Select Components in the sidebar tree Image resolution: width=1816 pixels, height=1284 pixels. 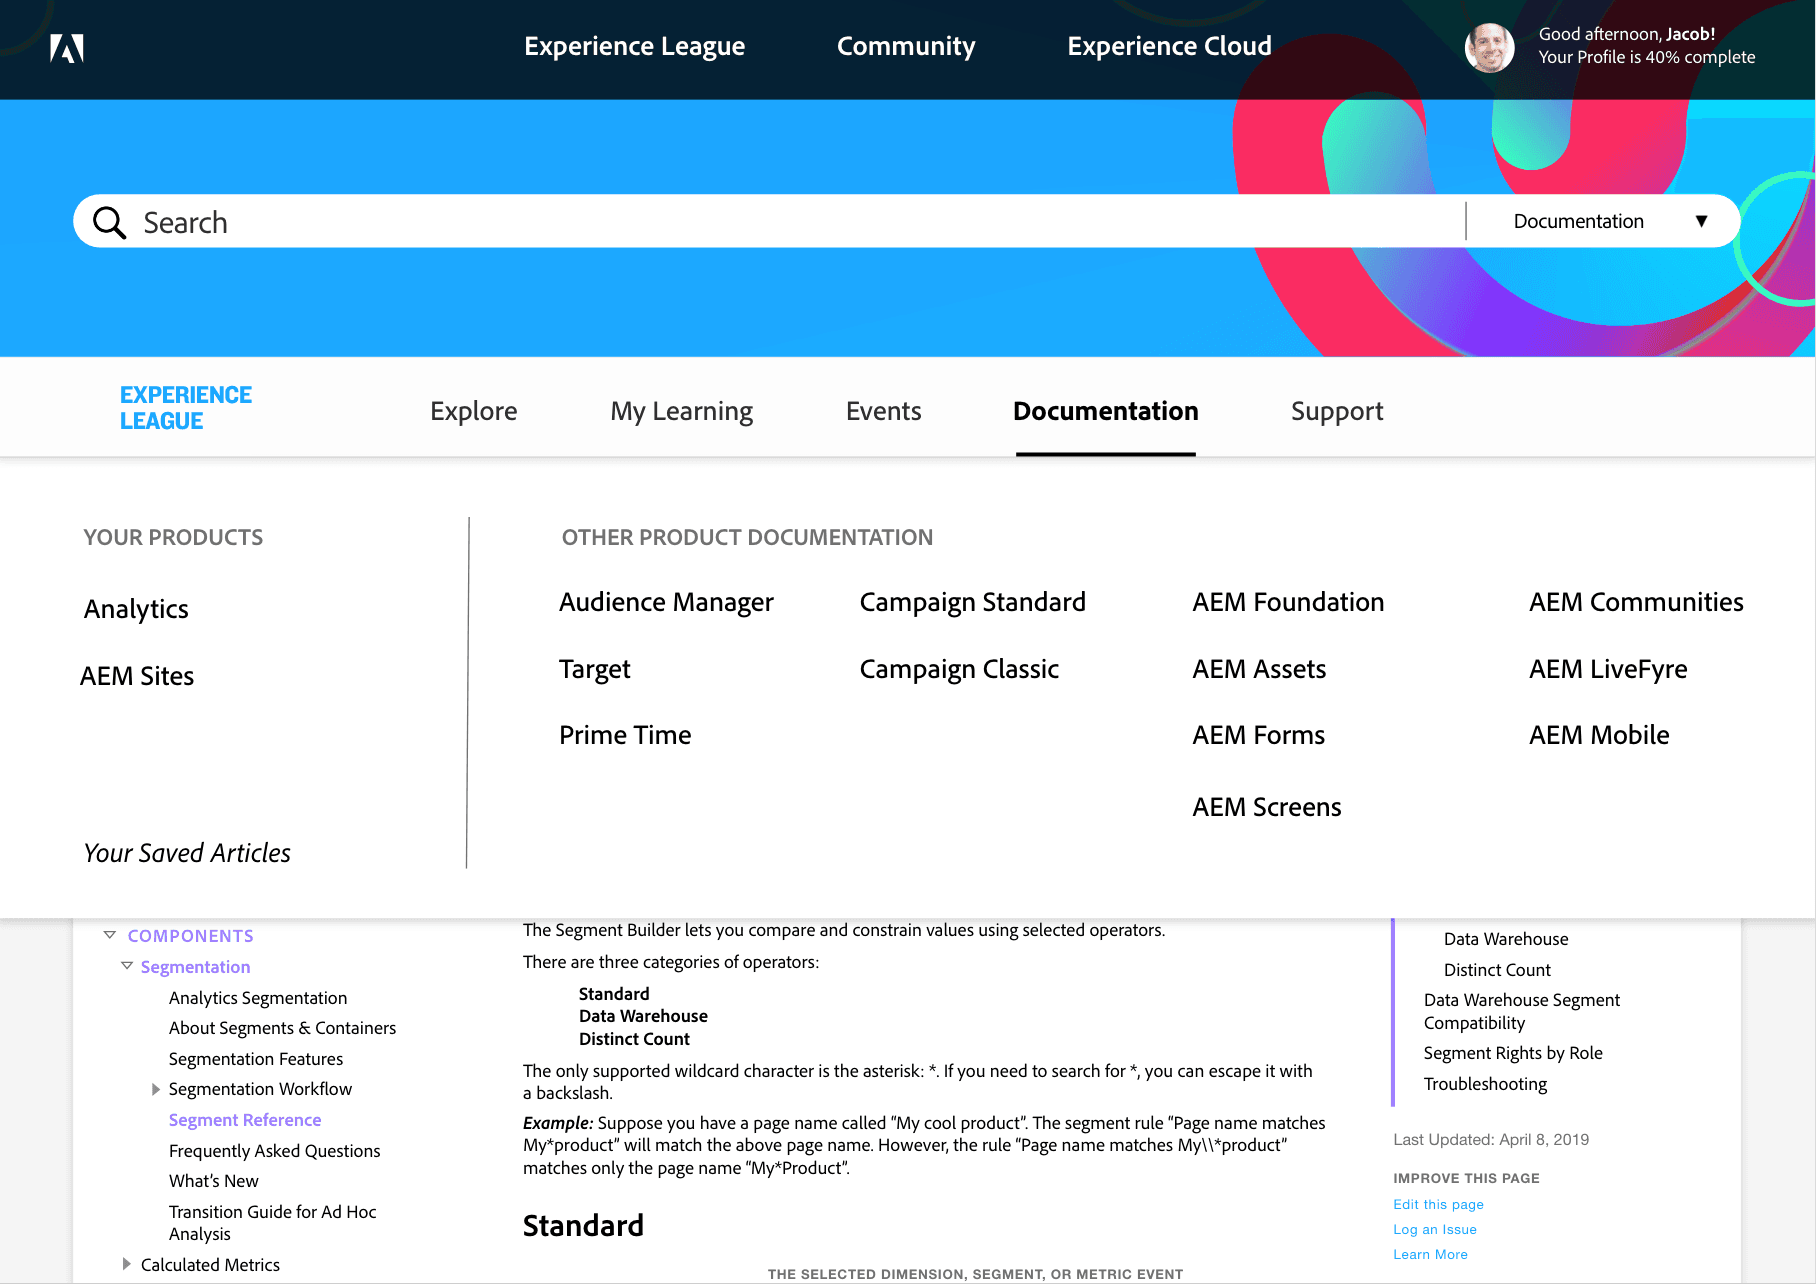(190, 936)
